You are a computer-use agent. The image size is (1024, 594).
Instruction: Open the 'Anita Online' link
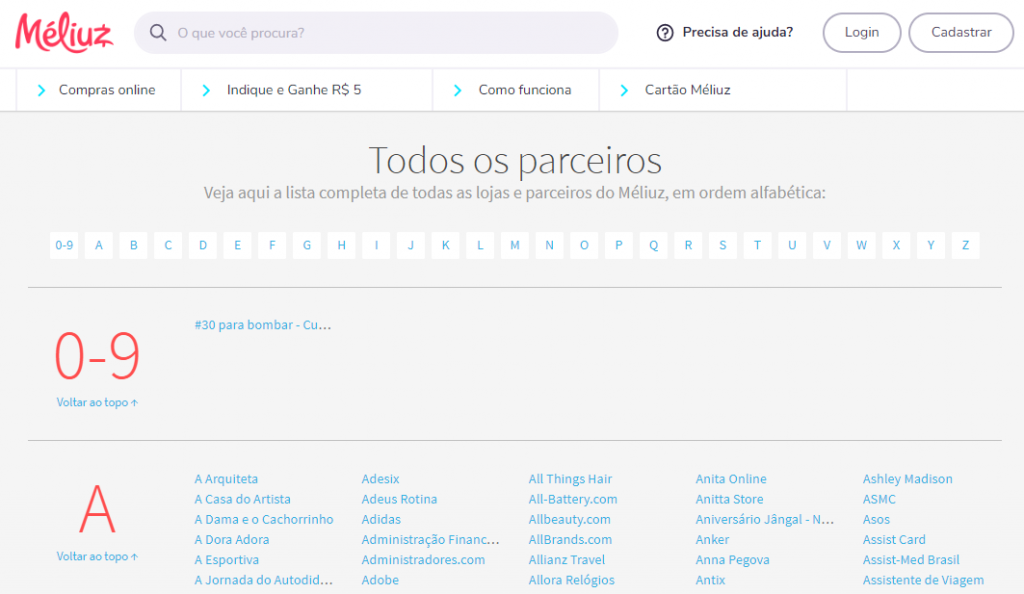[731, 479]
